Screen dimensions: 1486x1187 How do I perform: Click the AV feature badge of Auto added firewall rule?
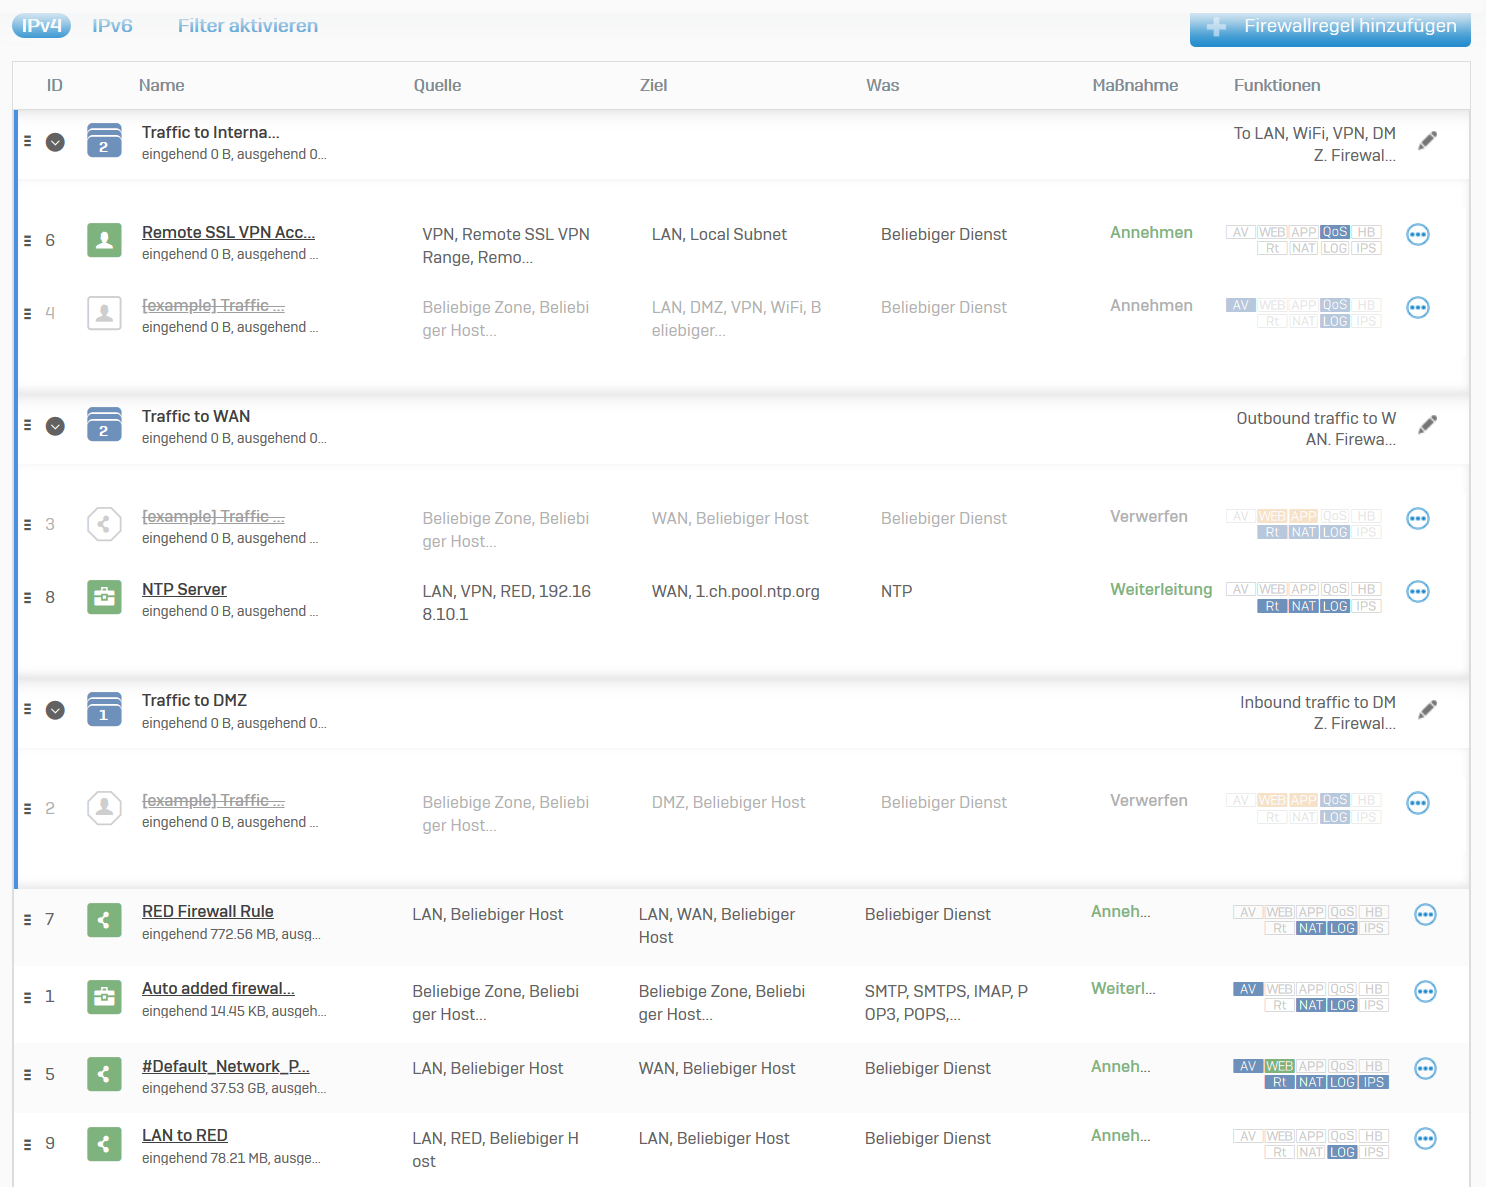pyautogui.click(x=1248, y=989)
